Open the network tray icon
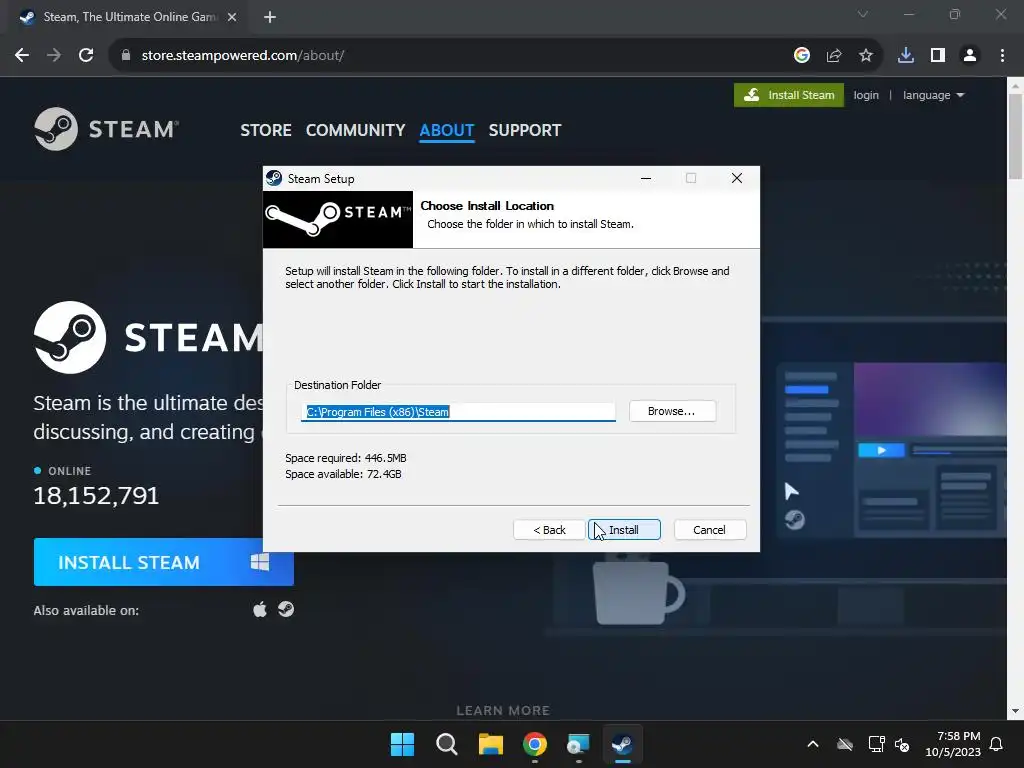The width and height of the screenshot is (1024, 768). point(876,744)
